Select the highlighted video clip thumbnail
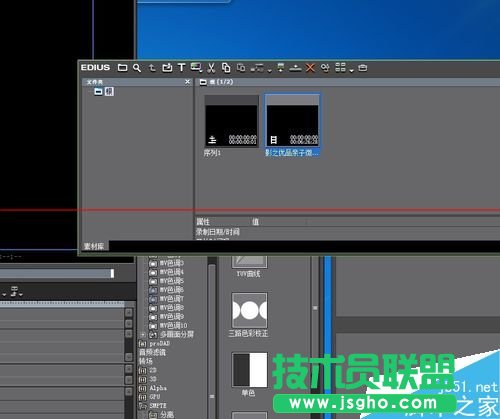Image resolution: width=500 pixels, height=419 pixels. (292, 121)
